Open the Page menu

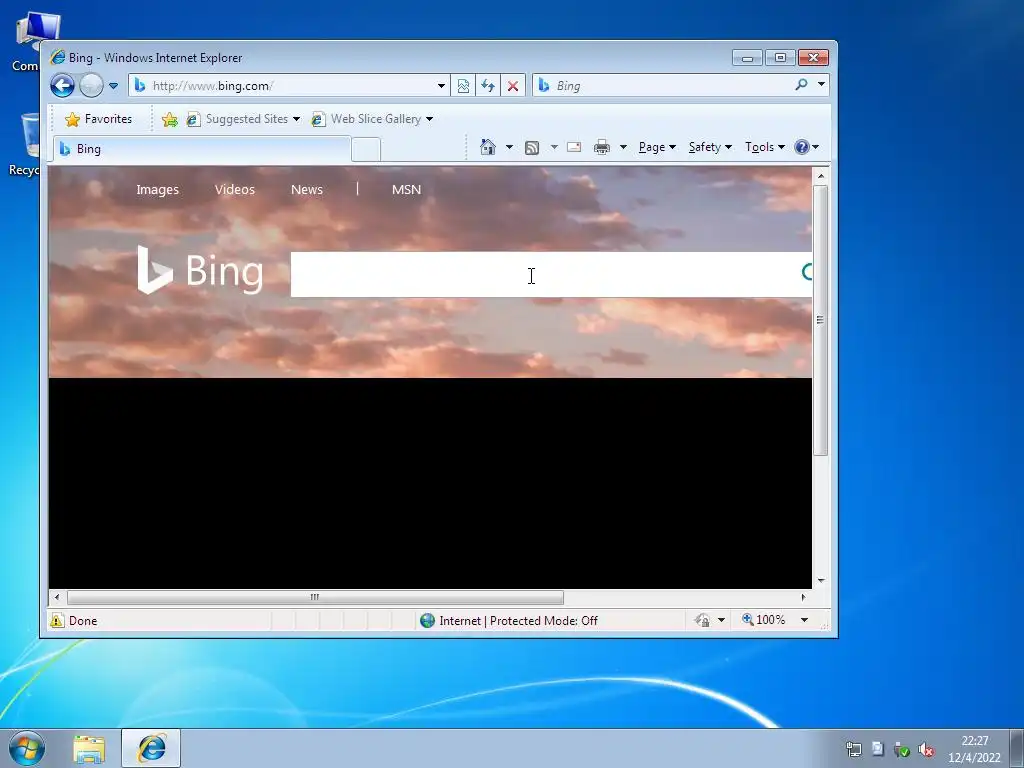pos(657,147)
